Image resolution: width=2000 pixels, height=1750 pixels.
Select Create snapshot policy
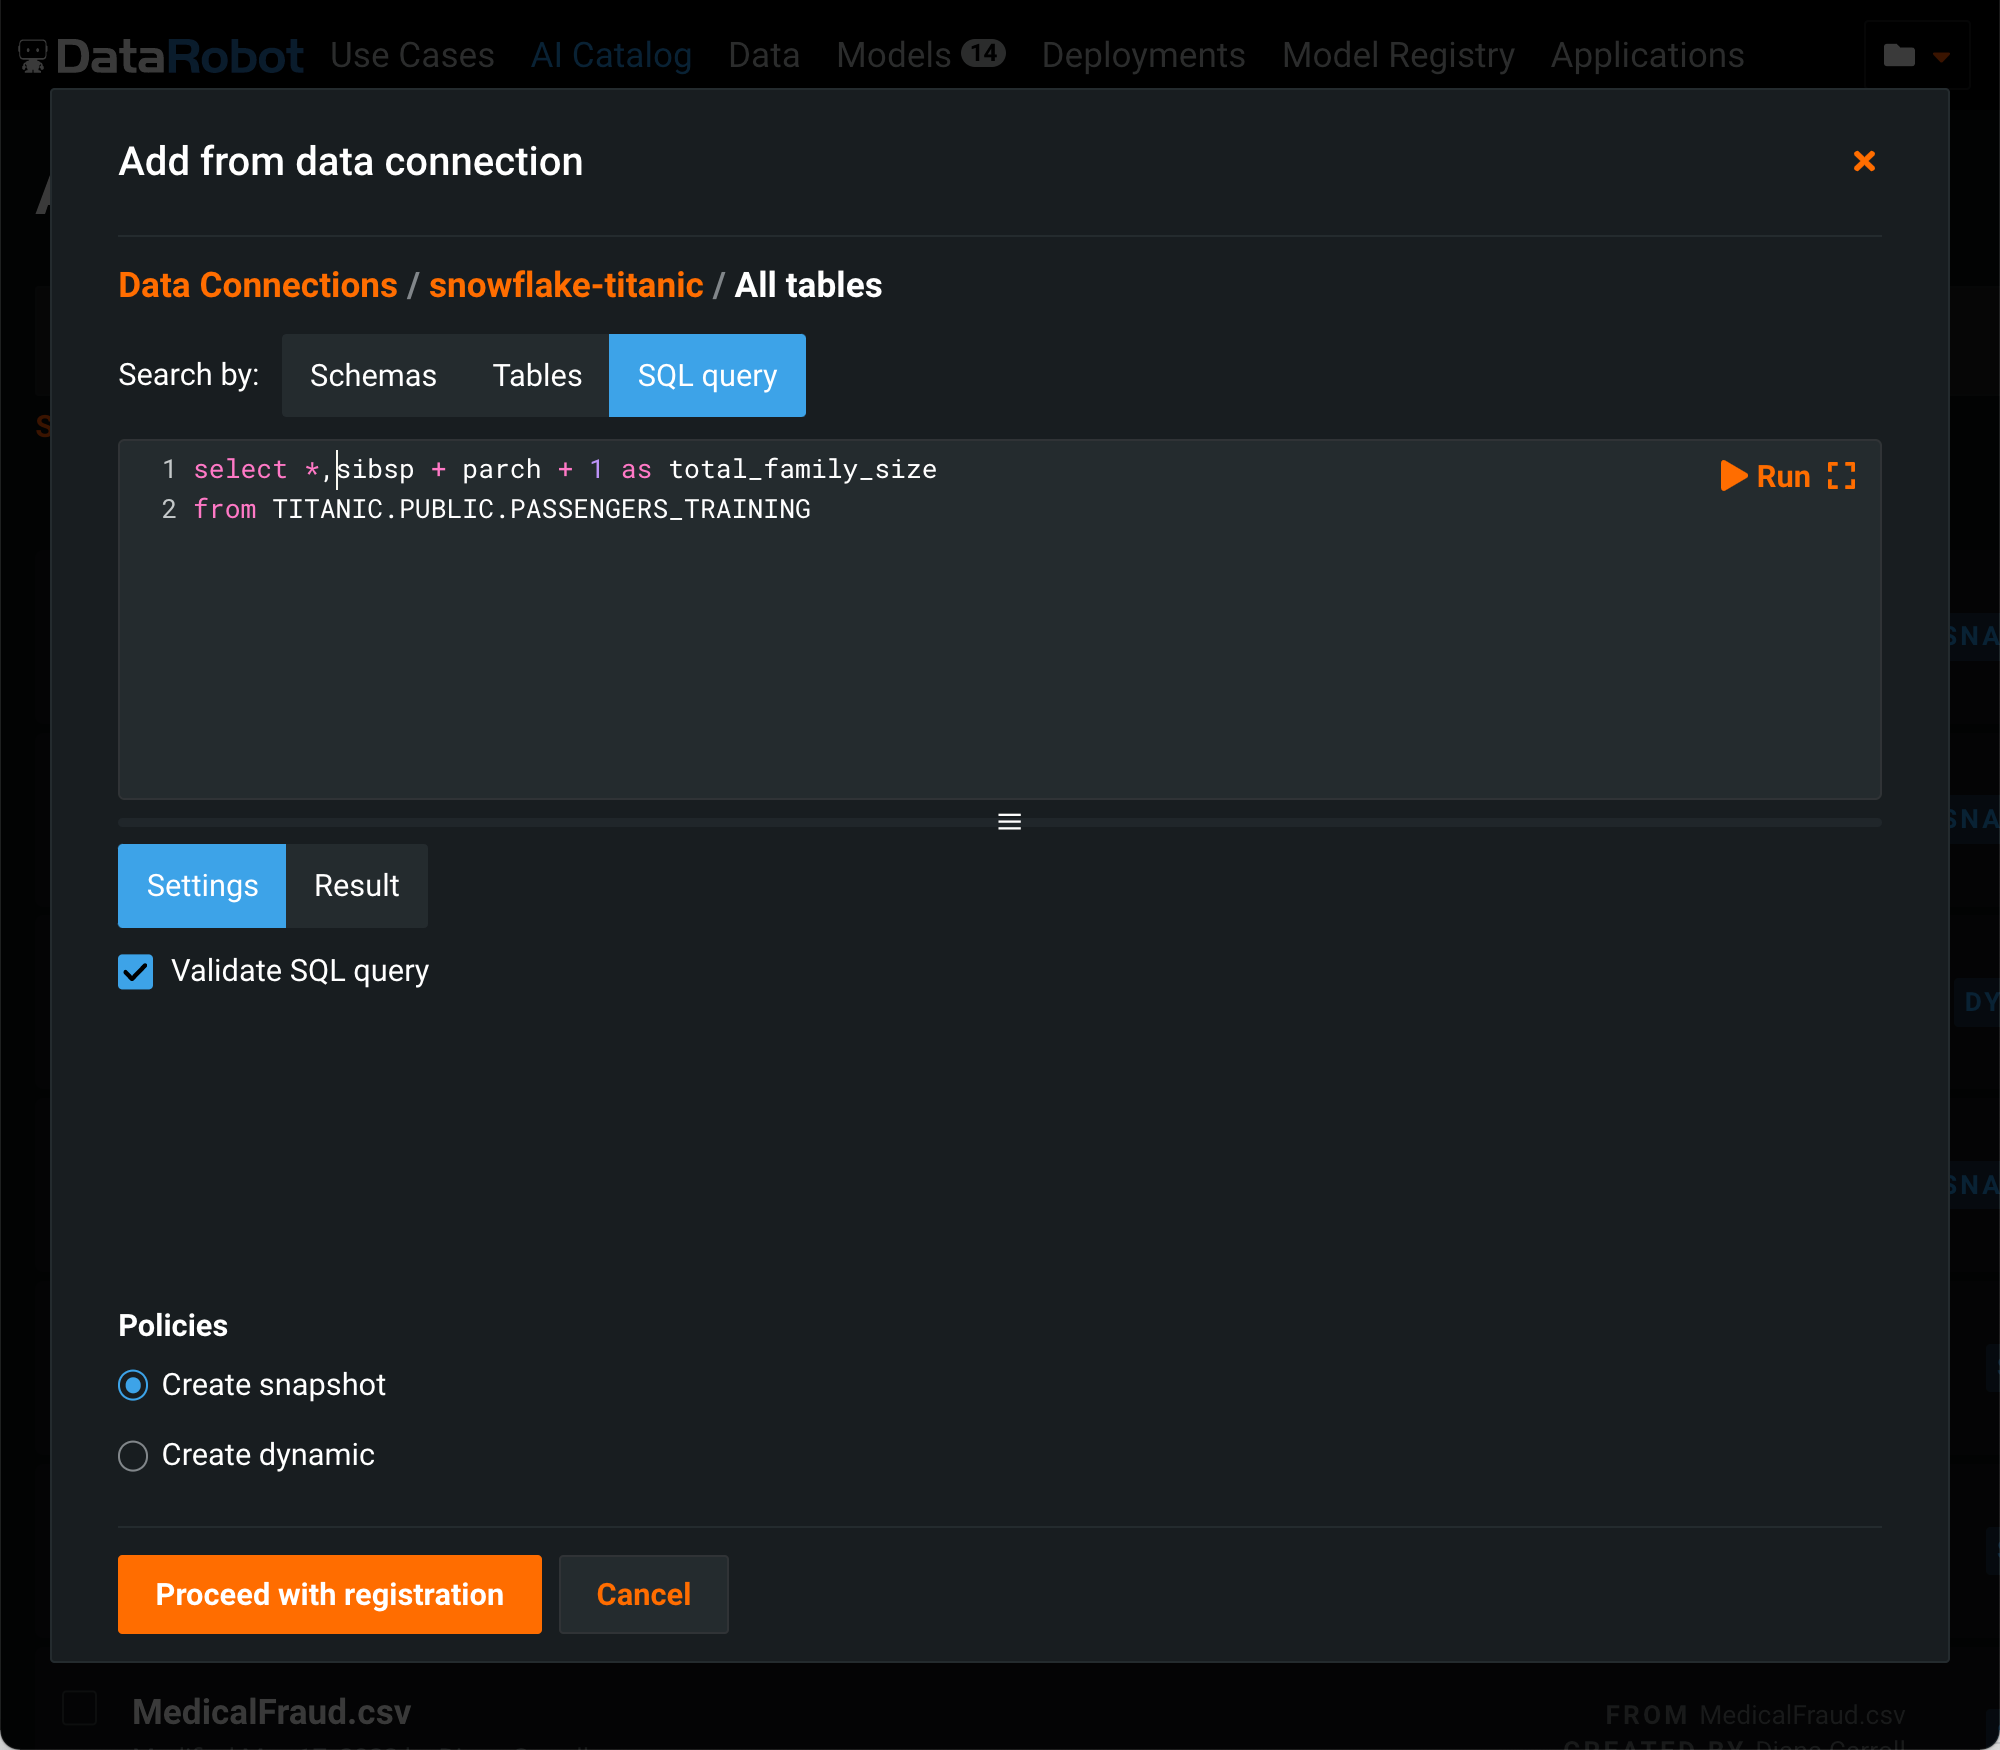point(133,1385)
